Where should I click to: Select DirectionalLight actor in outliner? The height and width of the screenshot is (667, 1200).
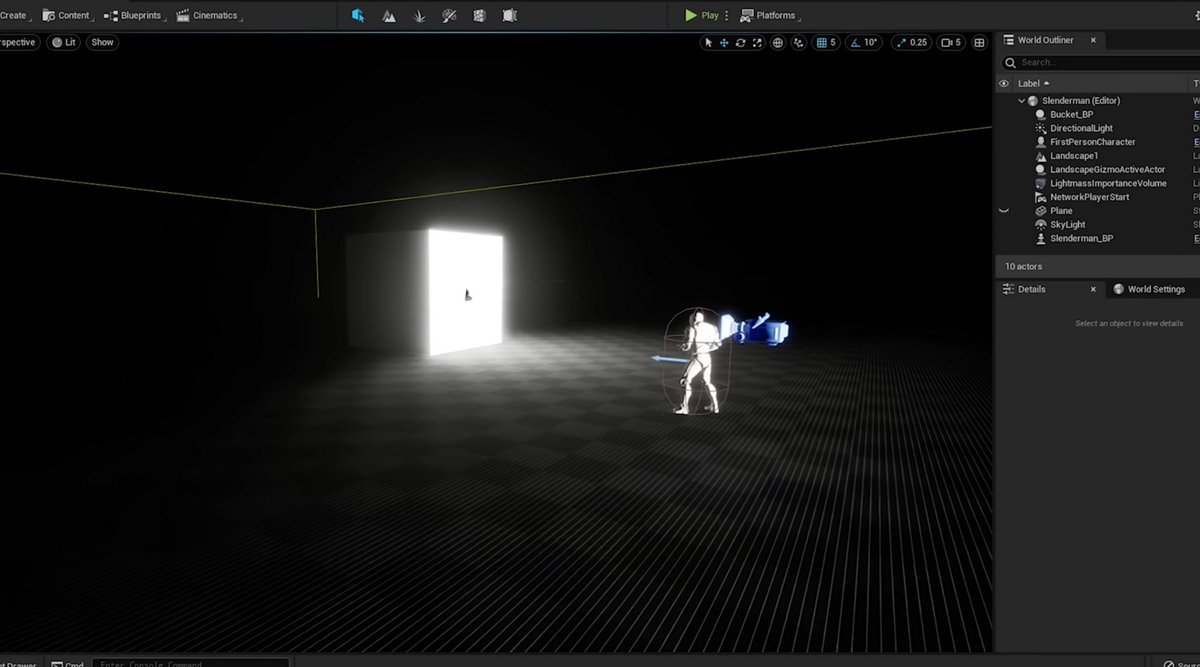(1081, 128)
